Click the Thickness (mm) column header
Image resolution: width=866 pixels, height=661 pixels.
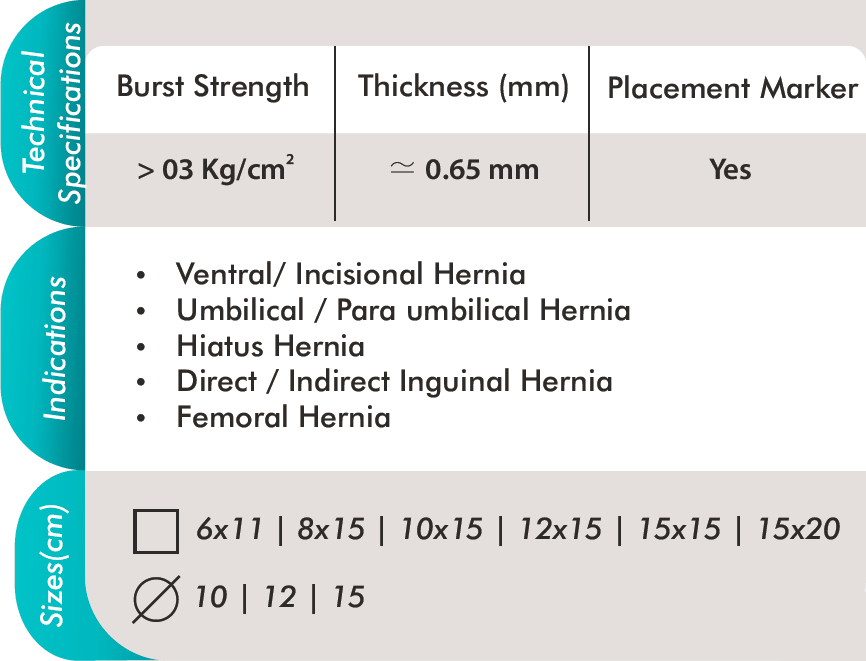click(463, 87)
